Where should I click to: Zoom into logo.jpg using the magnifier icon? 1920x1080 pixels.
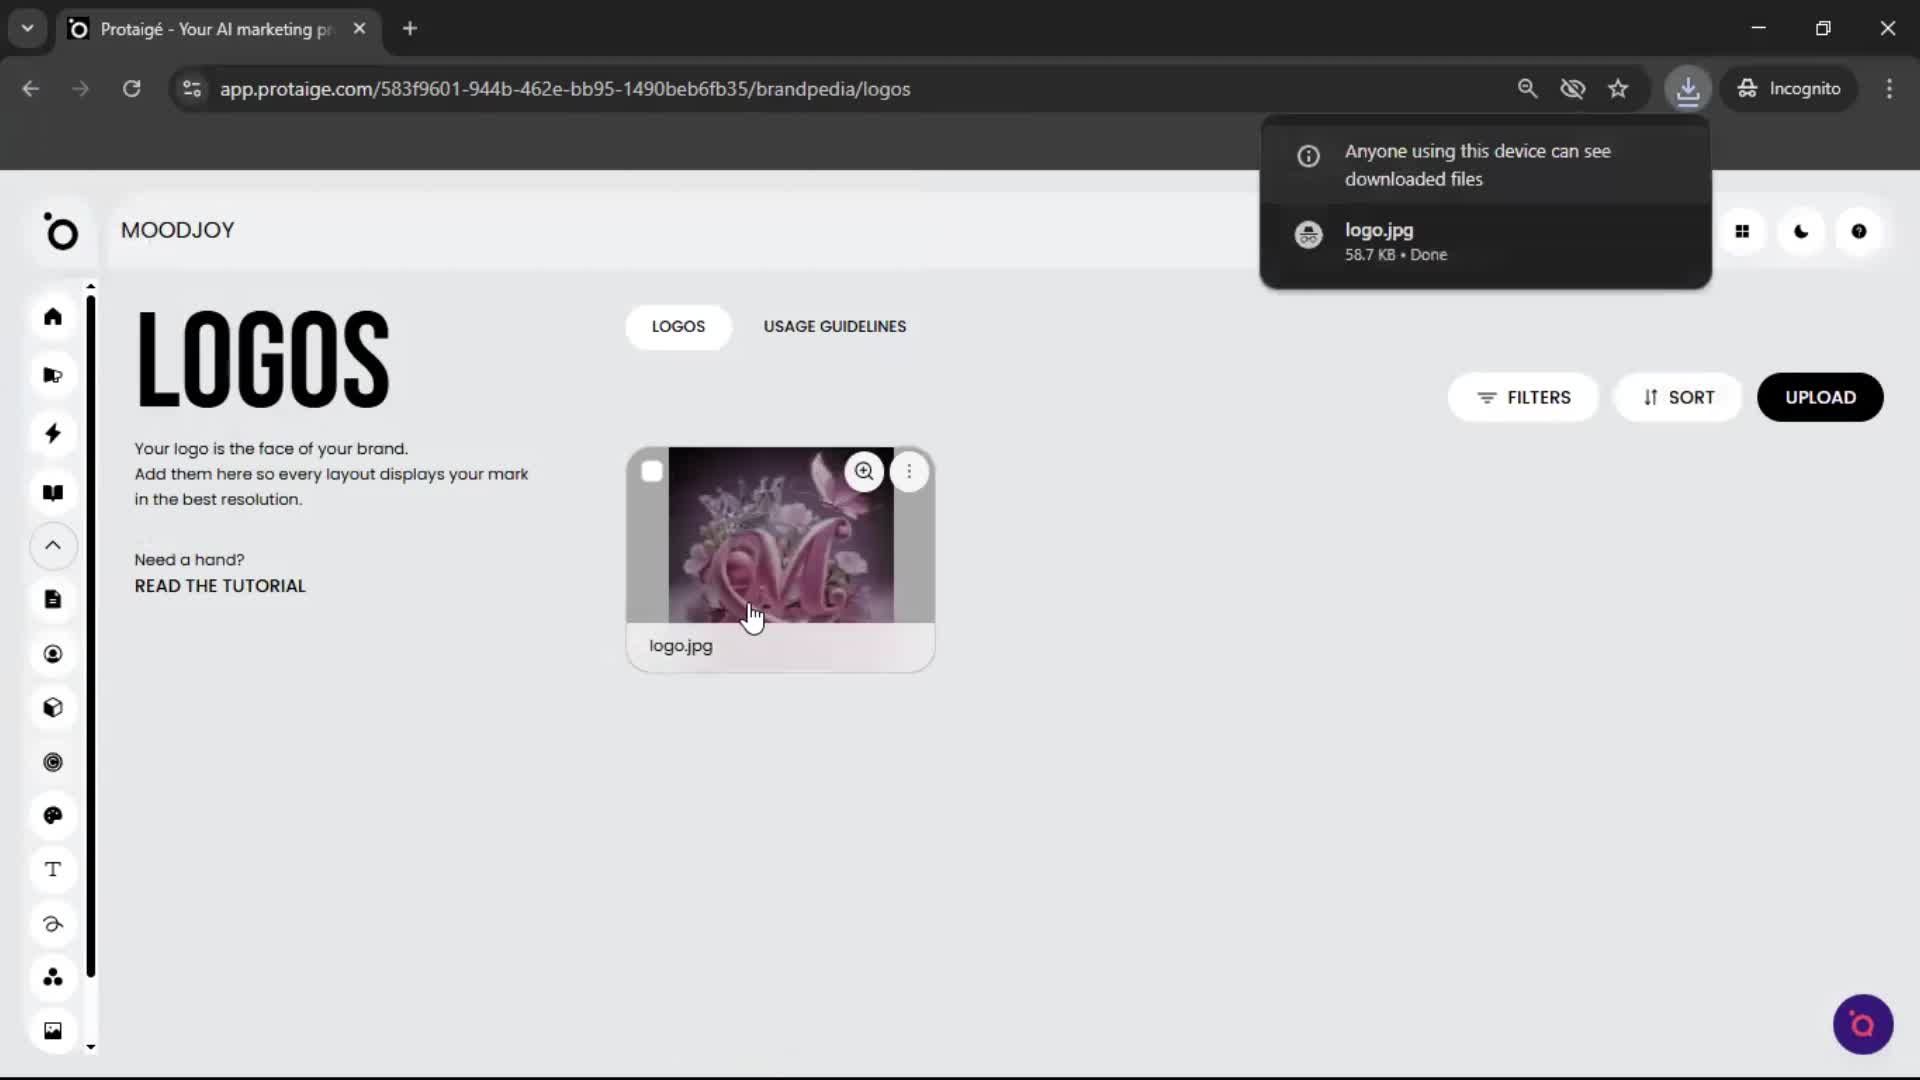coord(864,471)
